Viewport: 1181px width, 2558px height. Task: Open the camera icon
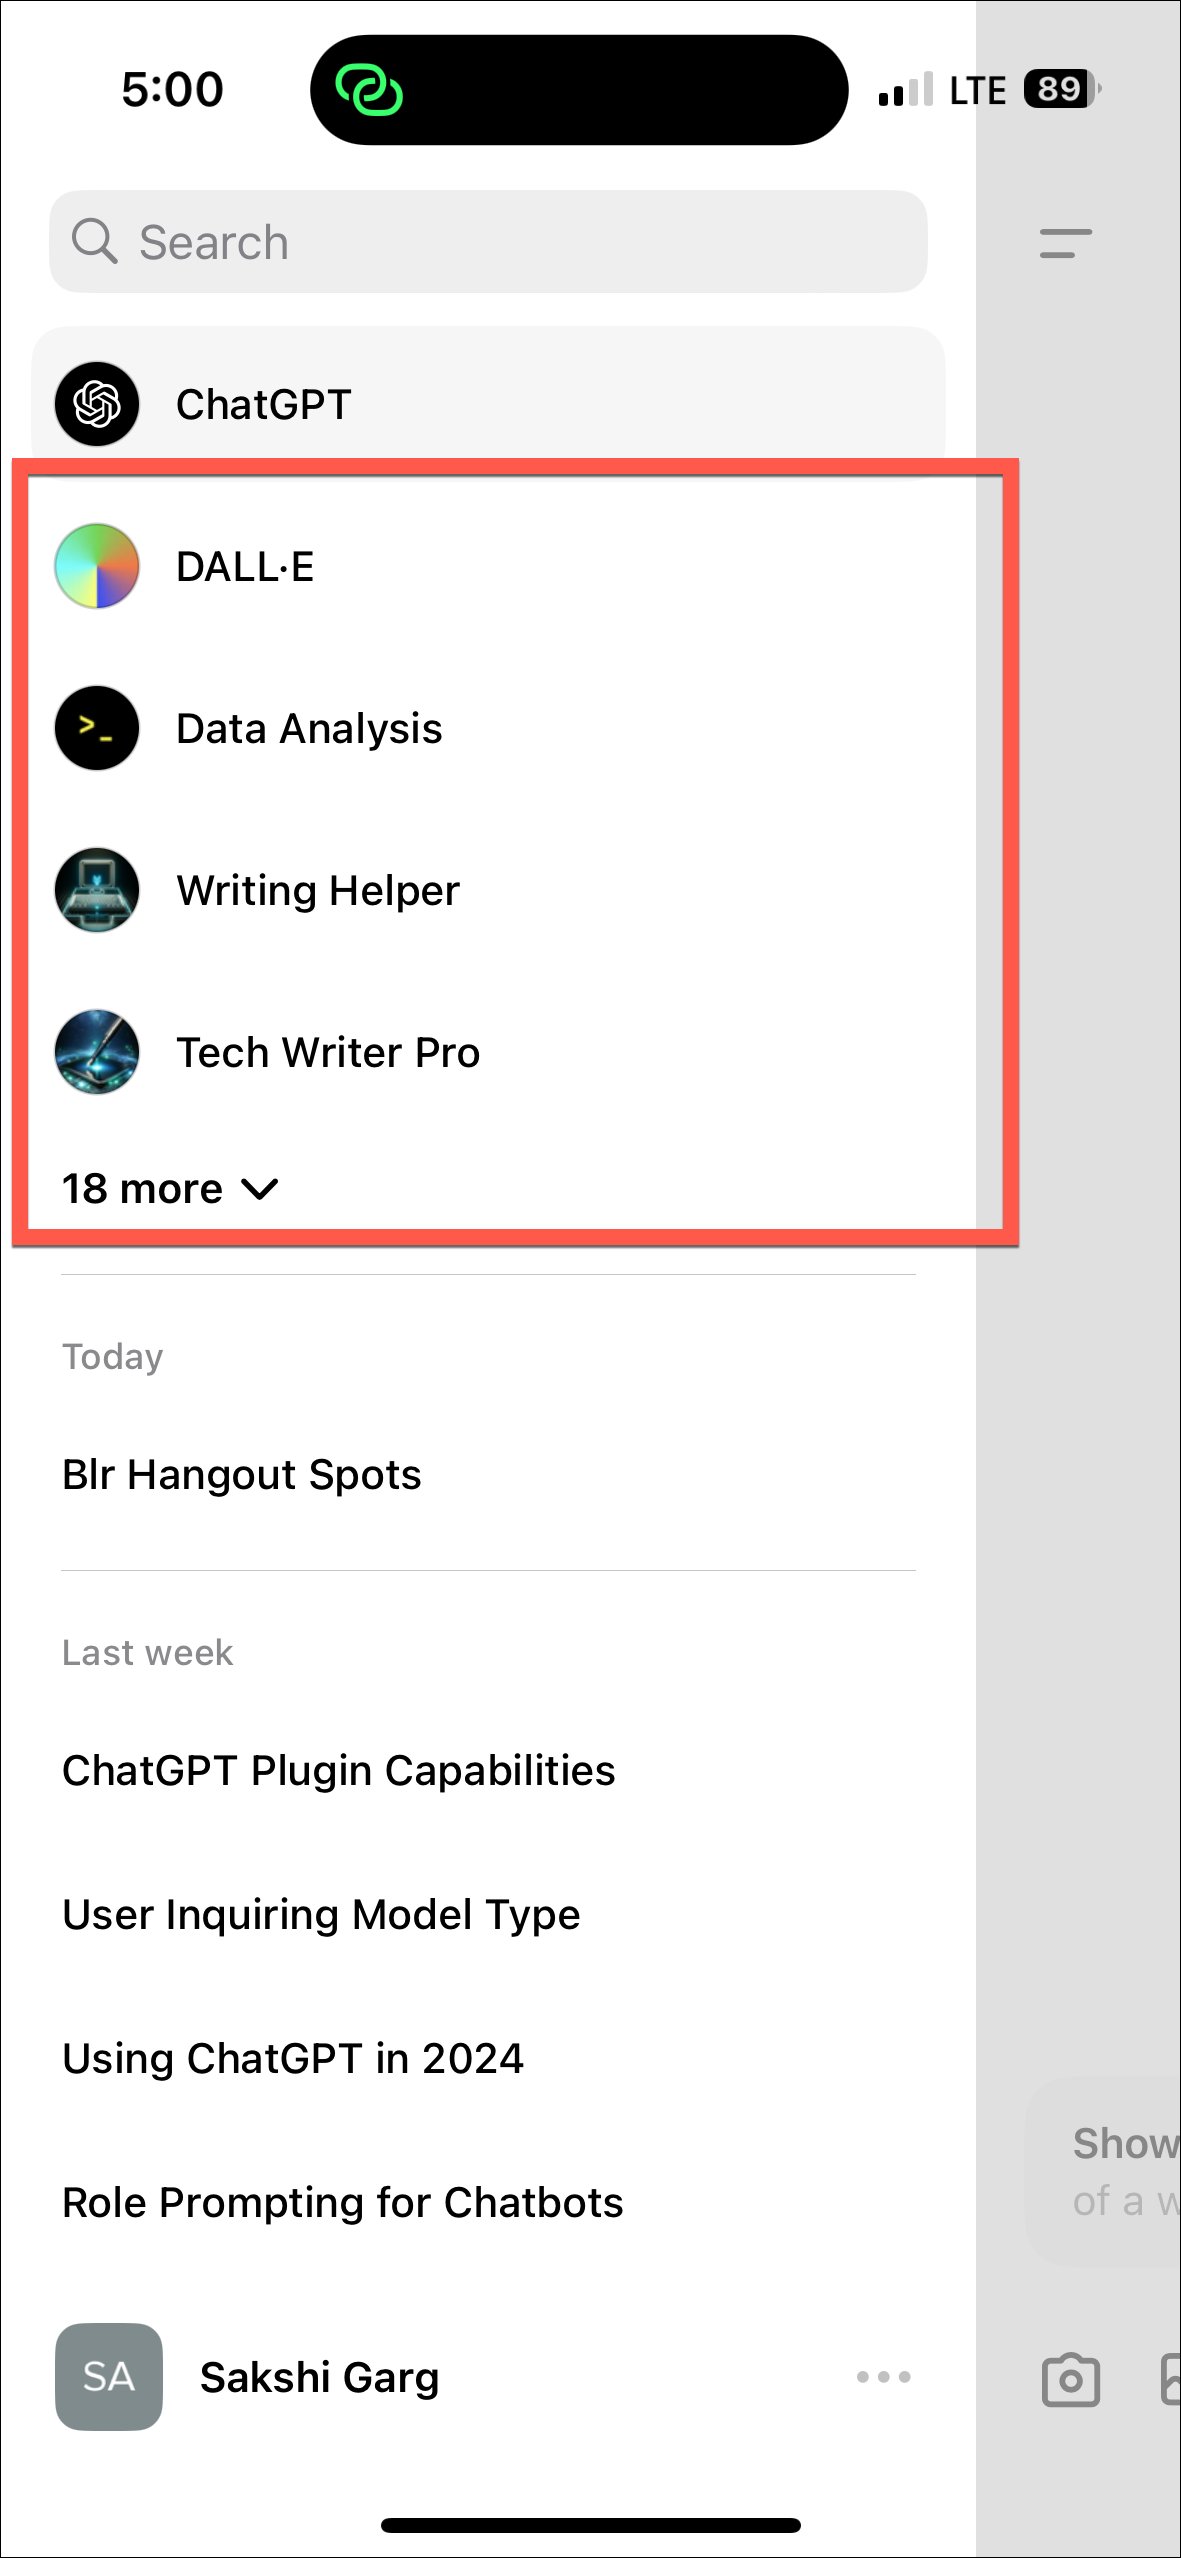pos(1070,2378)
